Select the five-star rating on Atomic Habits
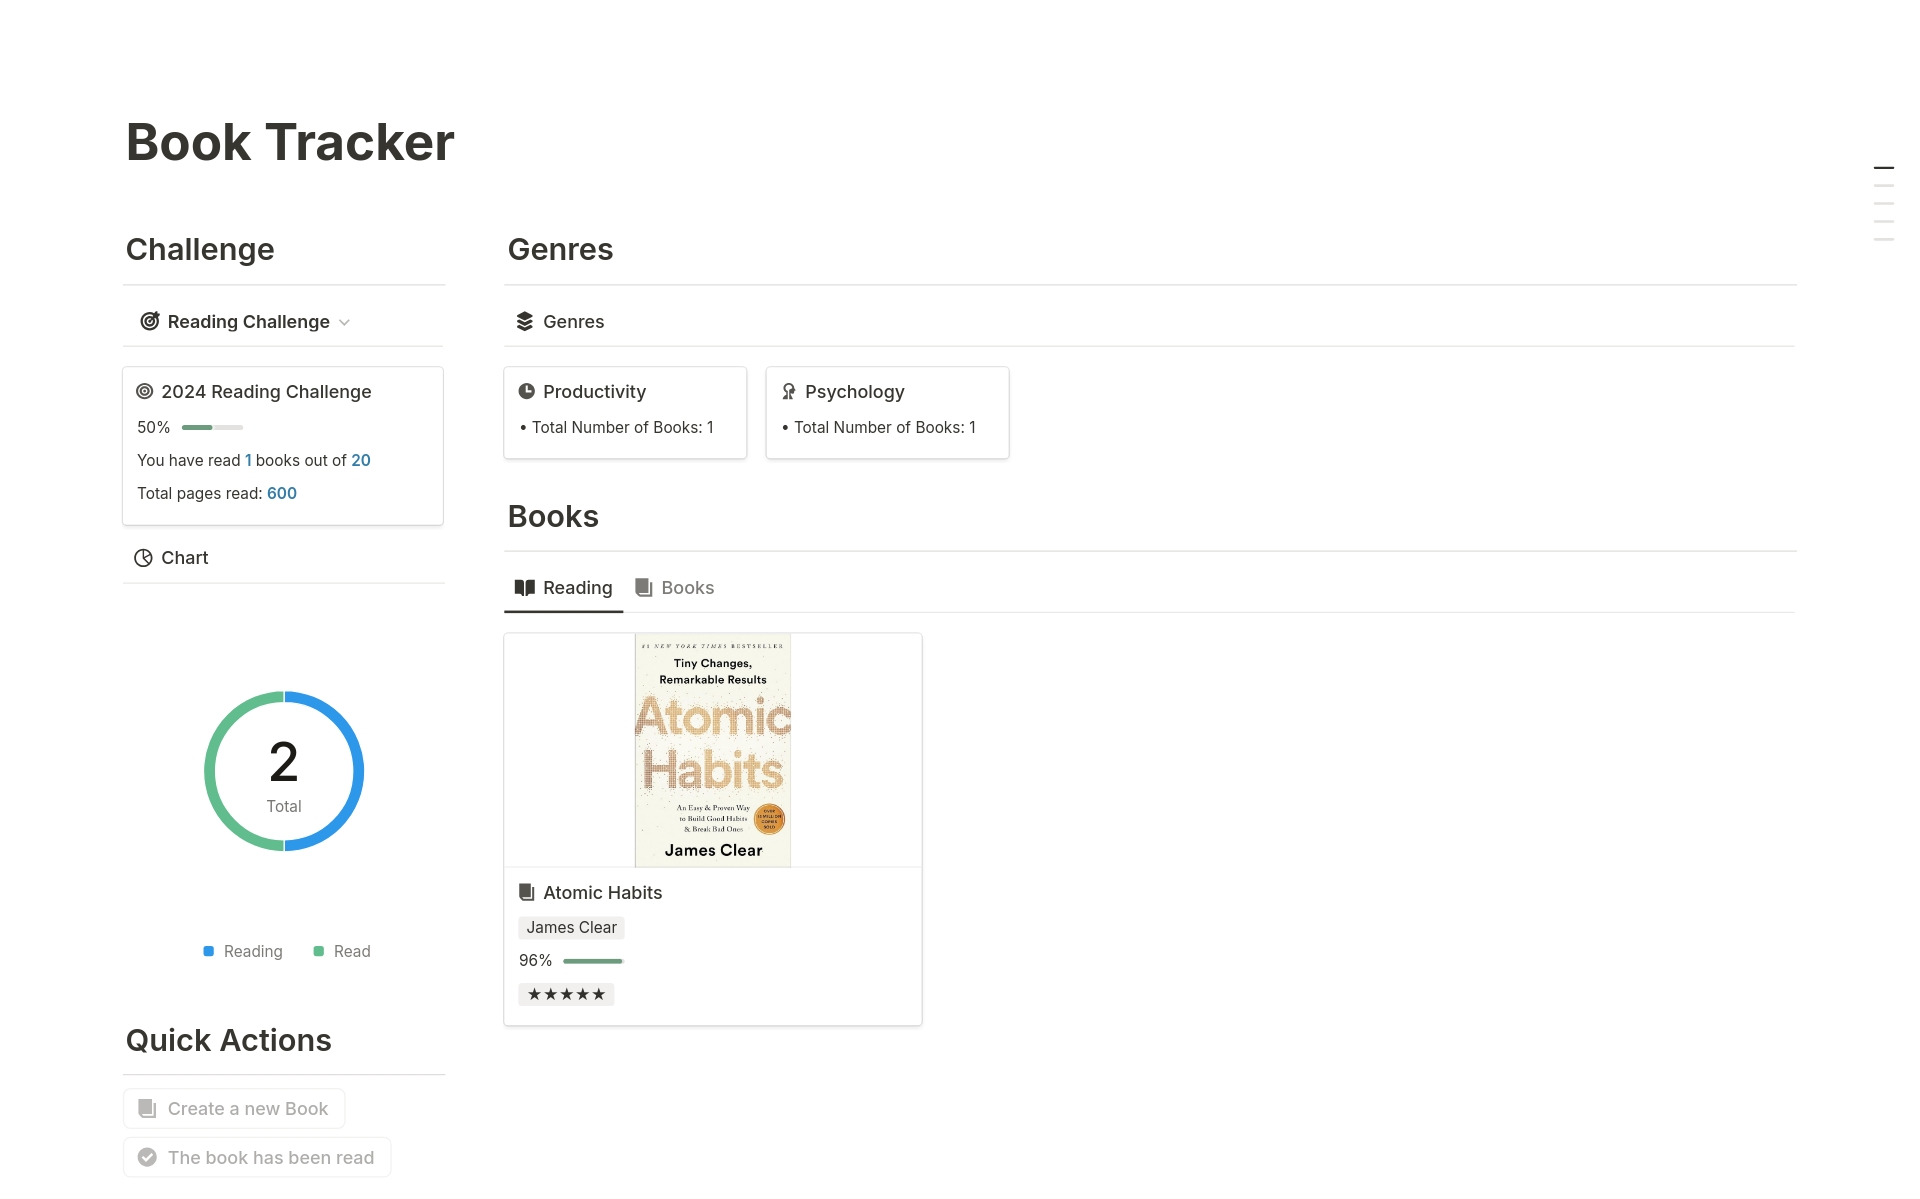The image size is (1920, 1199). [x=566, y=993]
